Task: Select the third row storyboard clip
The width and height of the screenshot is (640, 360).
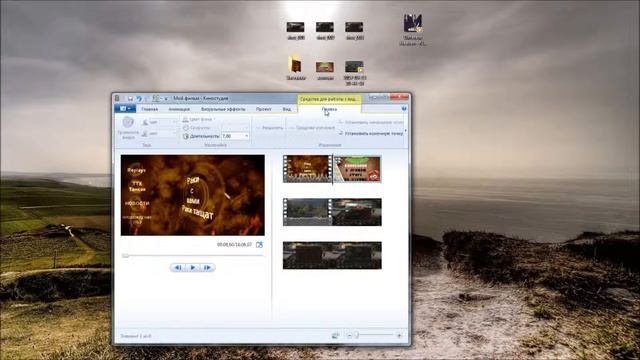Action: pyautogui.click(x=332, y=255)
